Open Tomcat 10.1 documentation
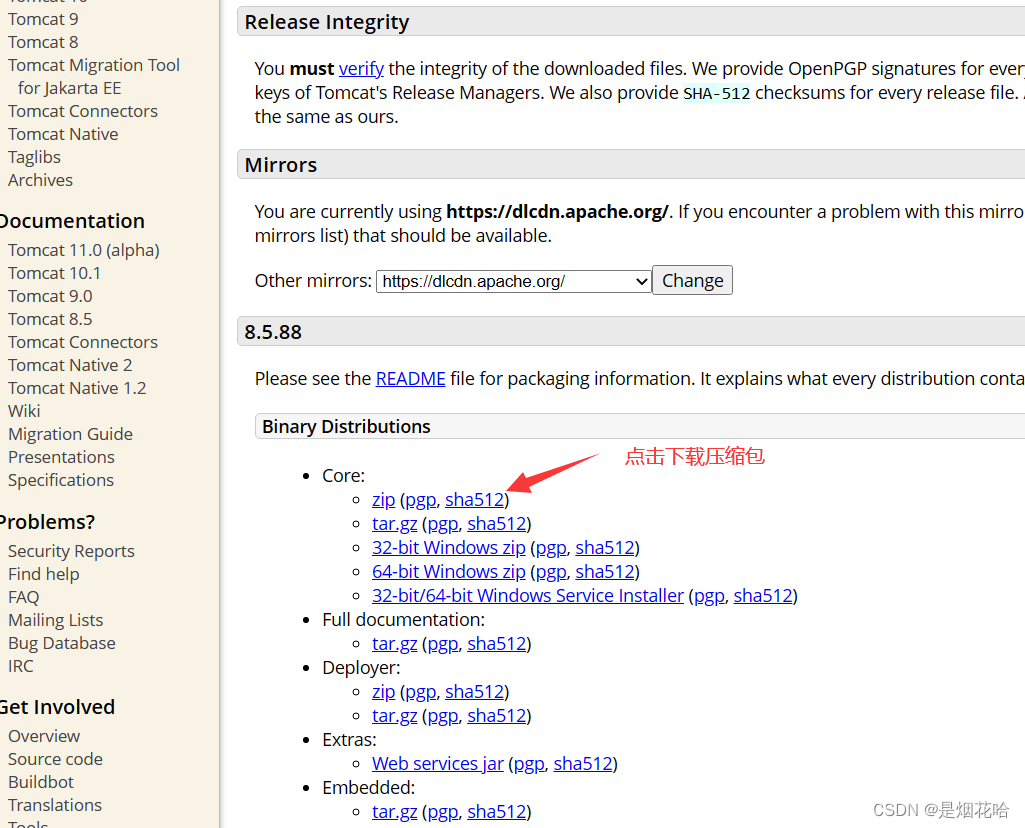This screenshot has height=828, width=1025. click(54, 273)
